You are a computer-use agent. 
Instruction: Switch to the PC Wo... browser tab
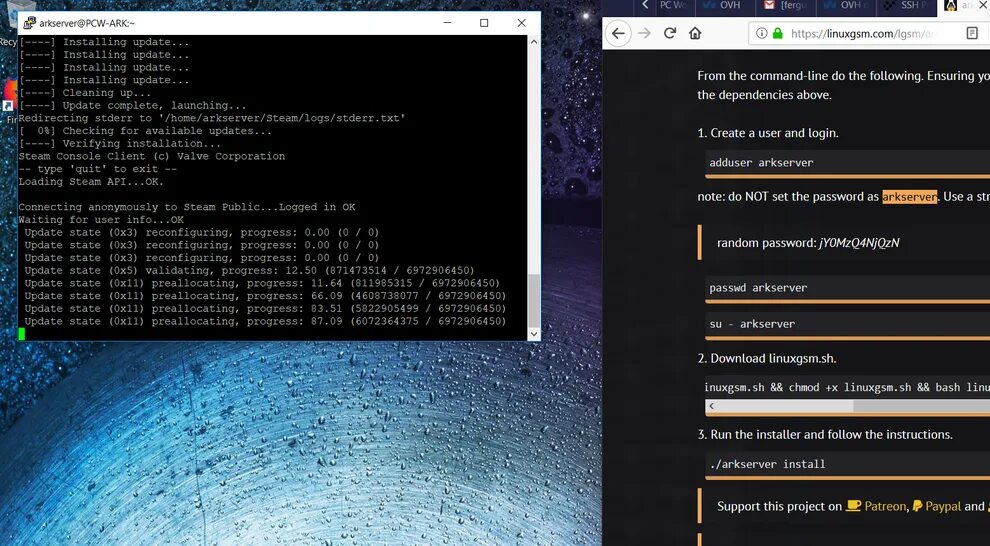[672, 5]
